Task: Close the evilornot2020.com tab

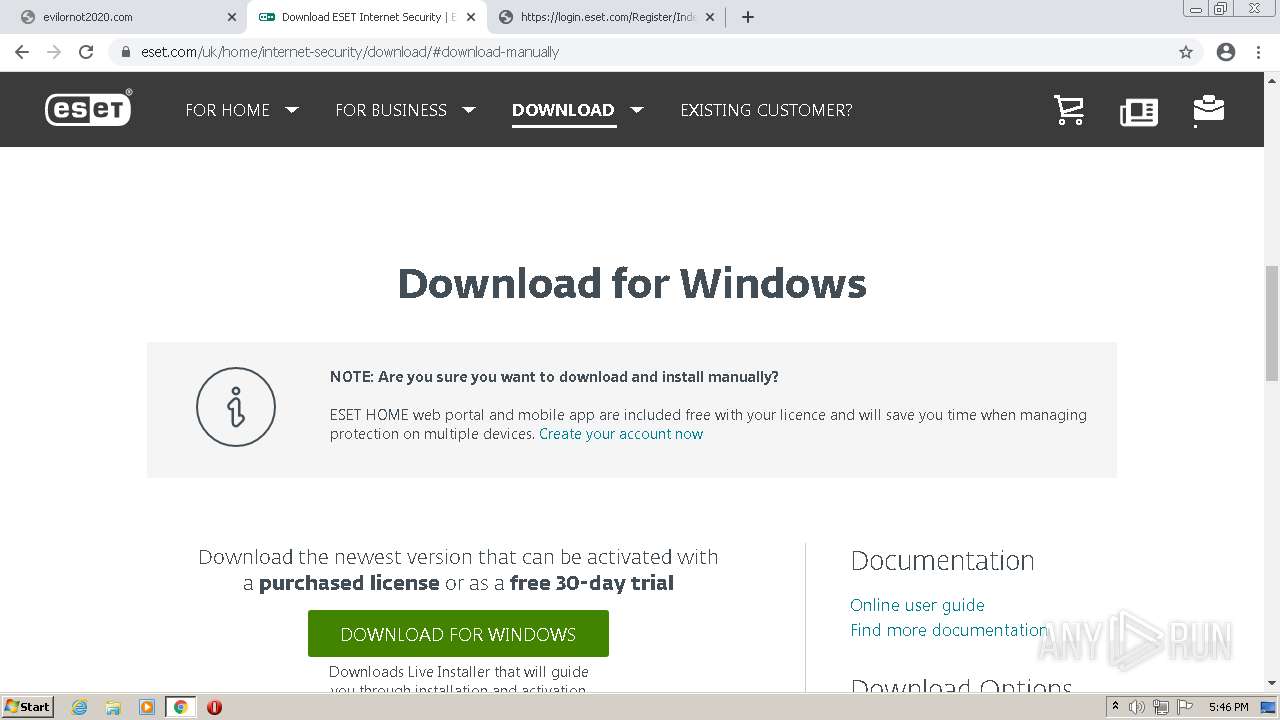Action: 232,17
